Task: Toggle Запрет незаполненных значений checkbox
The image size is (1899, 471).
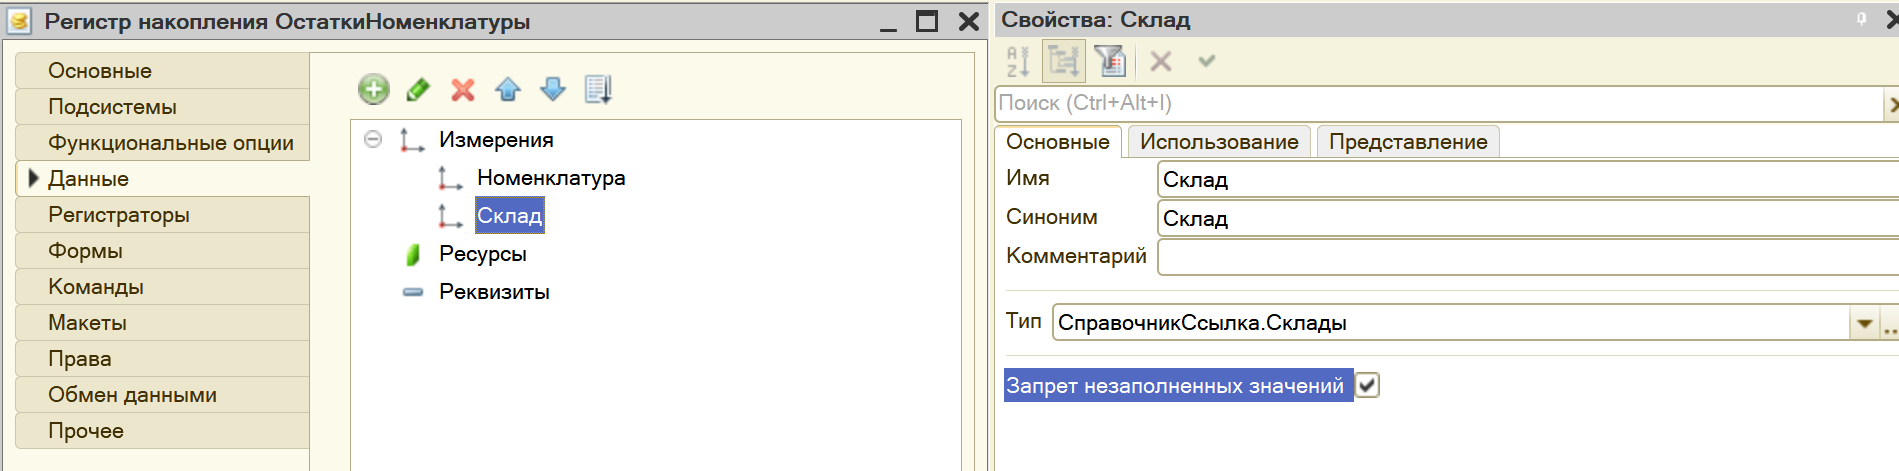Action: click(x=1368, y=385)
